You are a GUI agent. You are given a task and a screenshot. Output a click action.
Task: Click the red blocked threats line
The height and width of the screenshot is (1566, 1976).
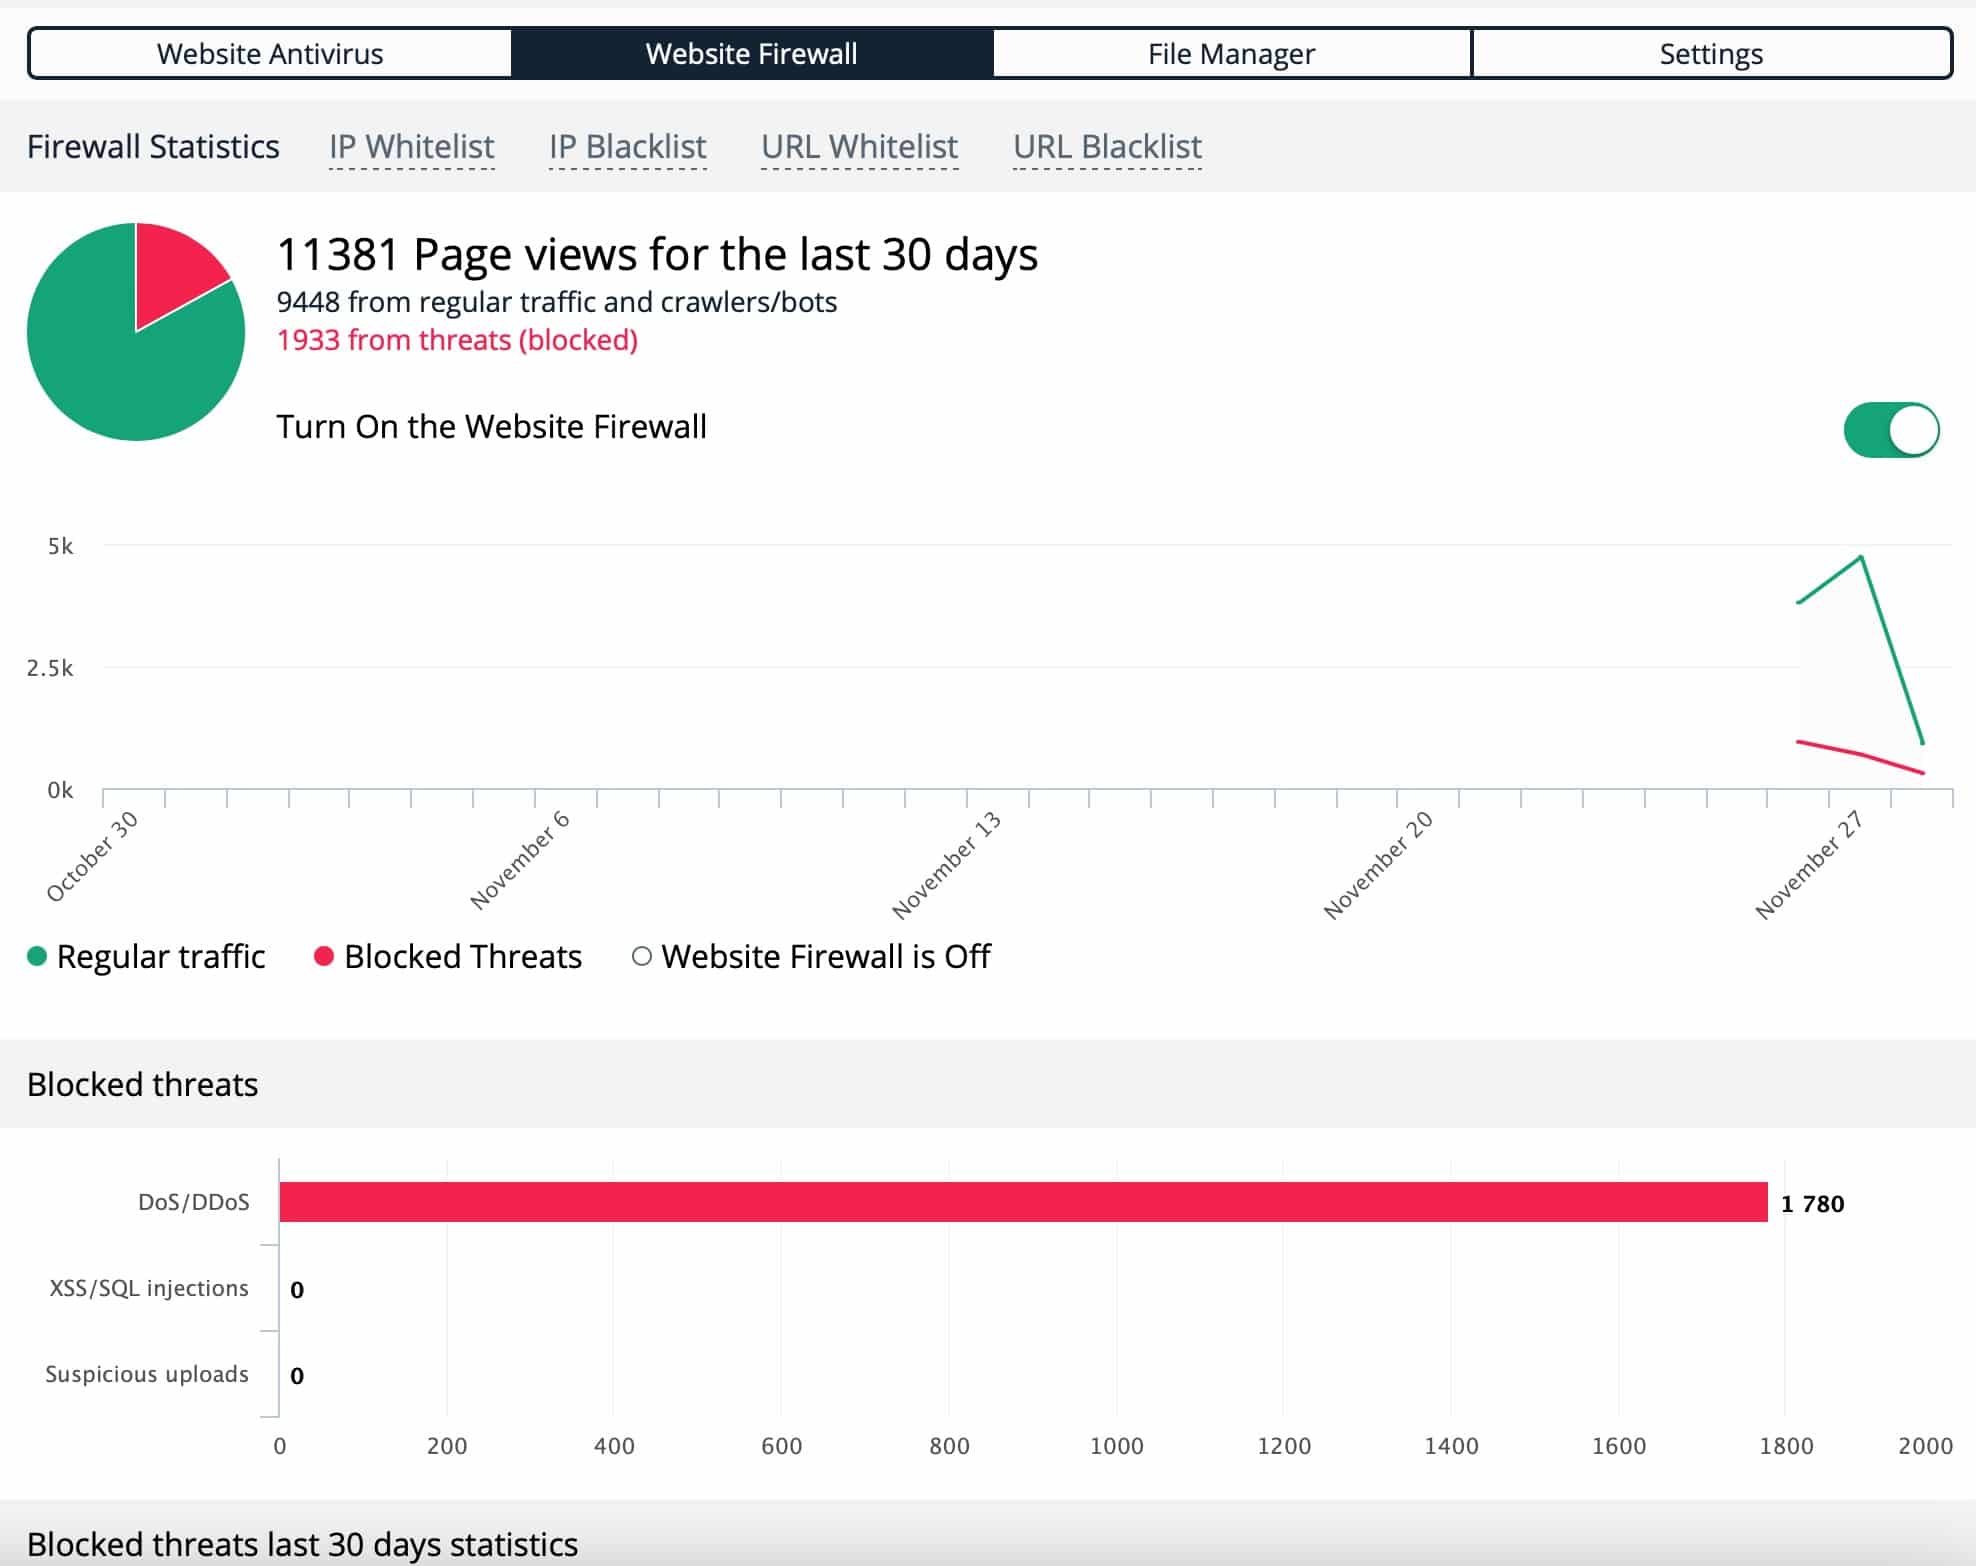(1860, 754)
